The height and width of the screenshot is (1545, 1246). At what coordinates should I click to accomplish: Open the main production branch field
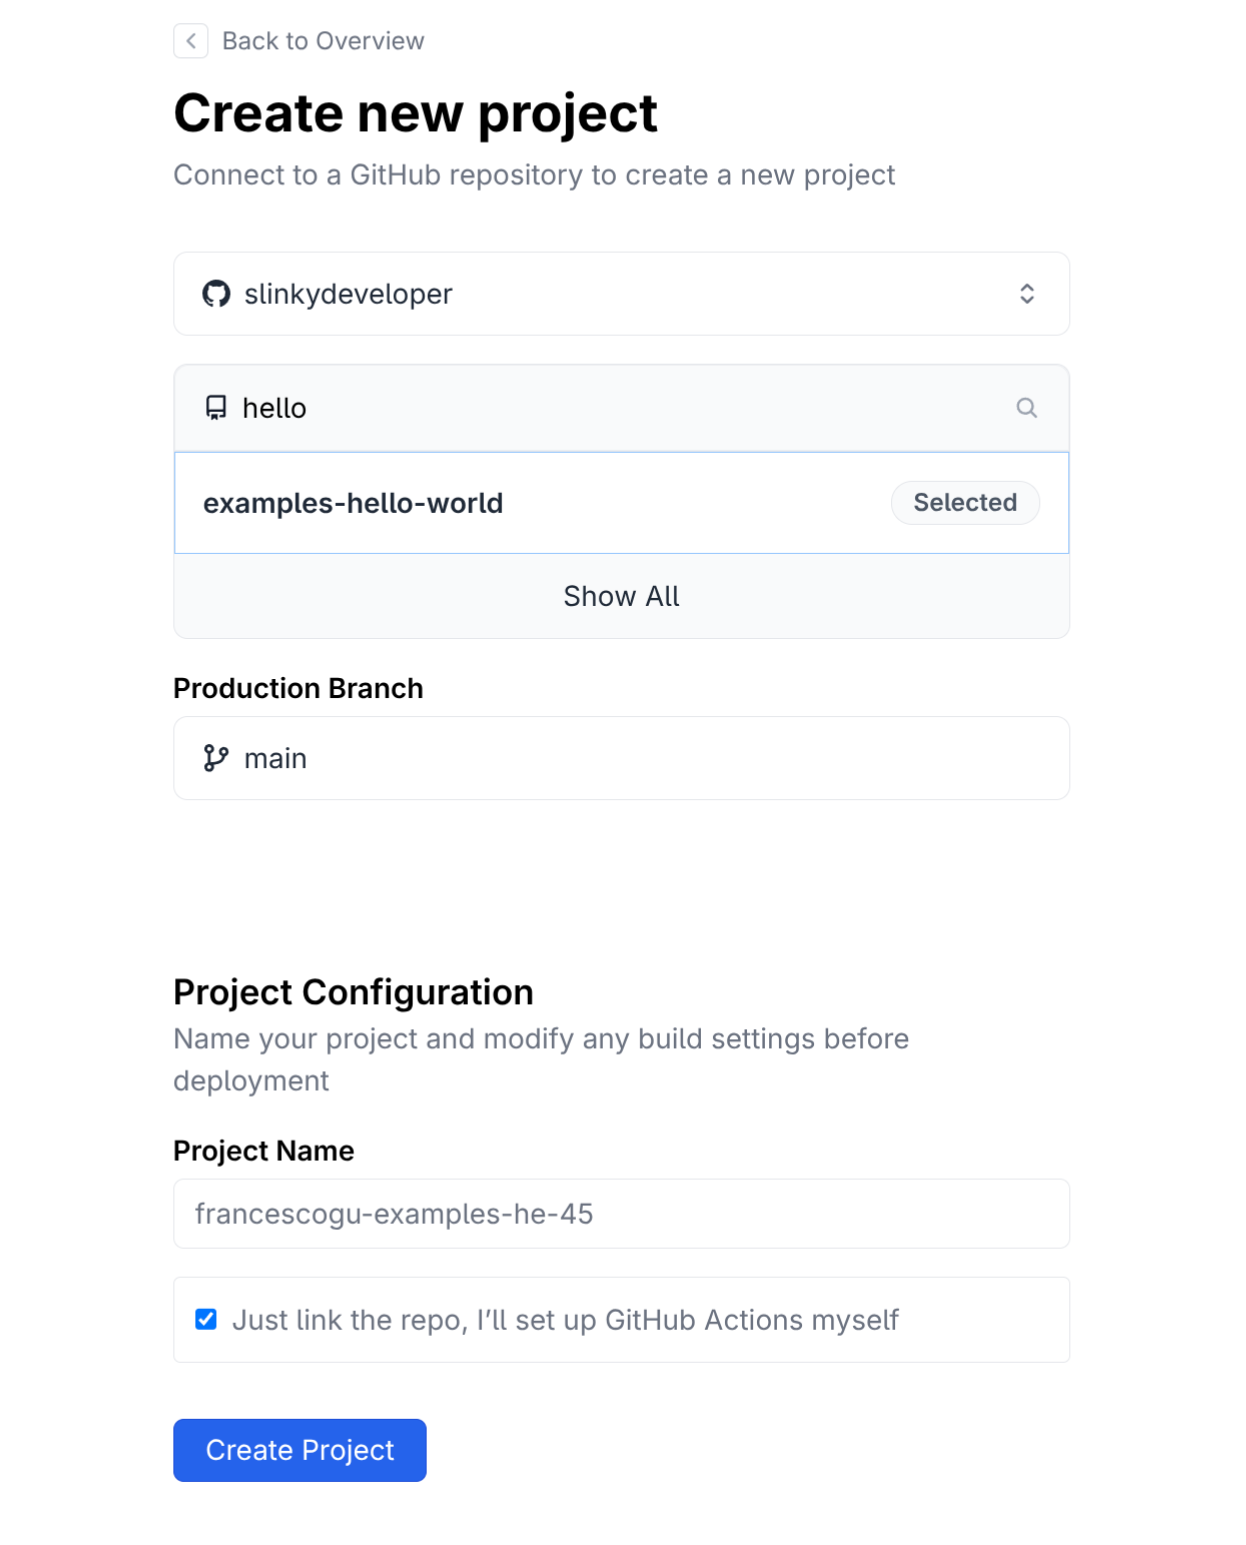tap(620, 758)
